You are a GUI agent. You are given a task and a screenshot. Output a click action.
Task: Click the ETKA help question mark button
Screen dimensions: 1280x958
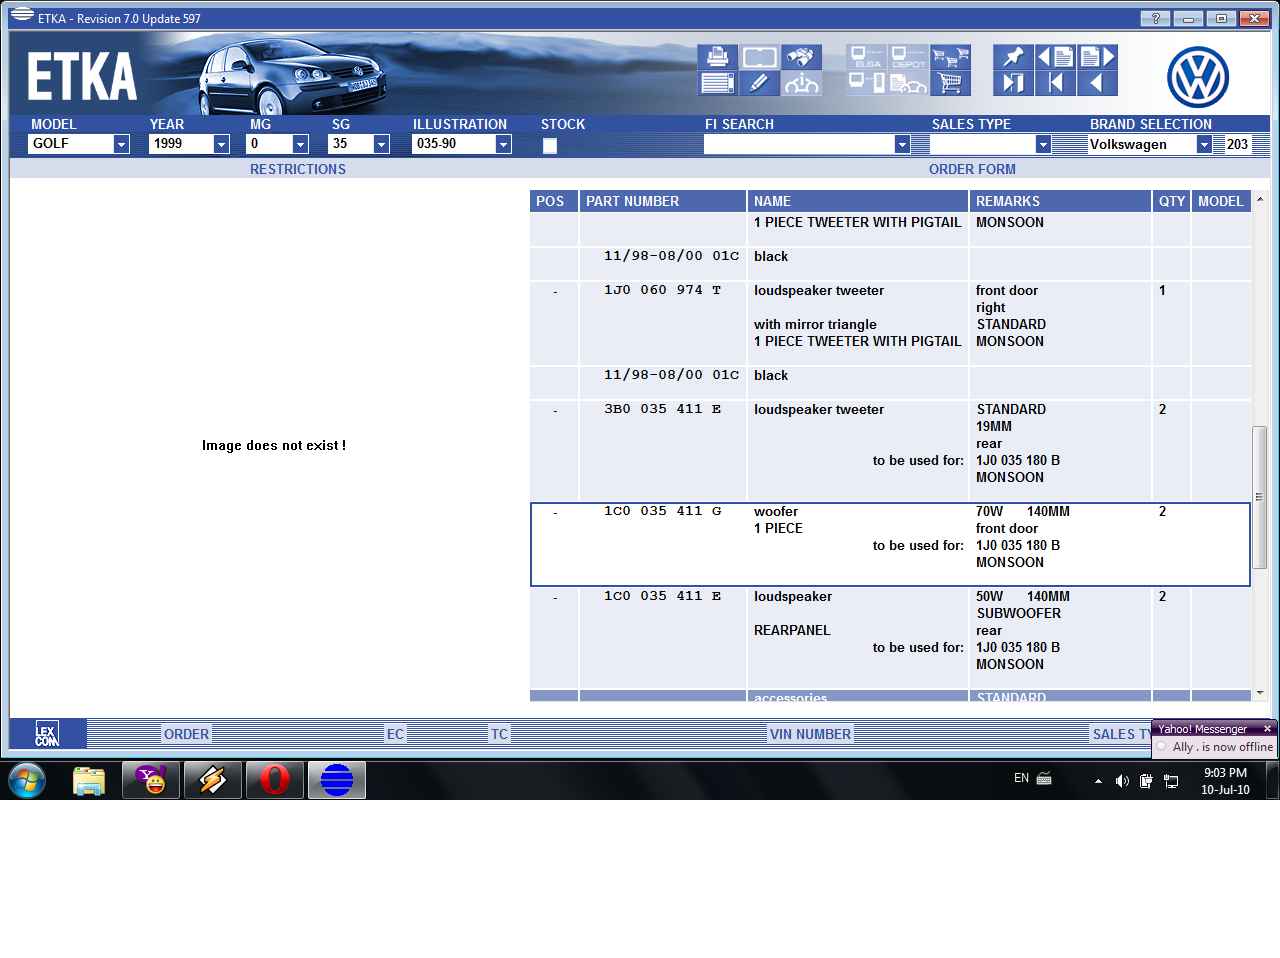(x=1155, y=18)
